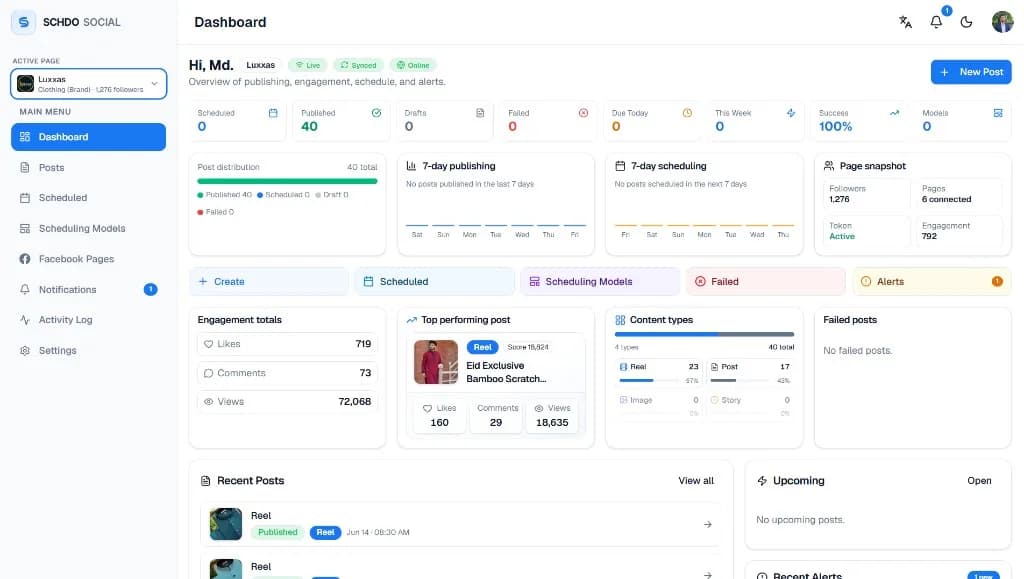Click the people icon in Page snapshot
This screenshot has height=579, width=1024.
click(829, 166)
